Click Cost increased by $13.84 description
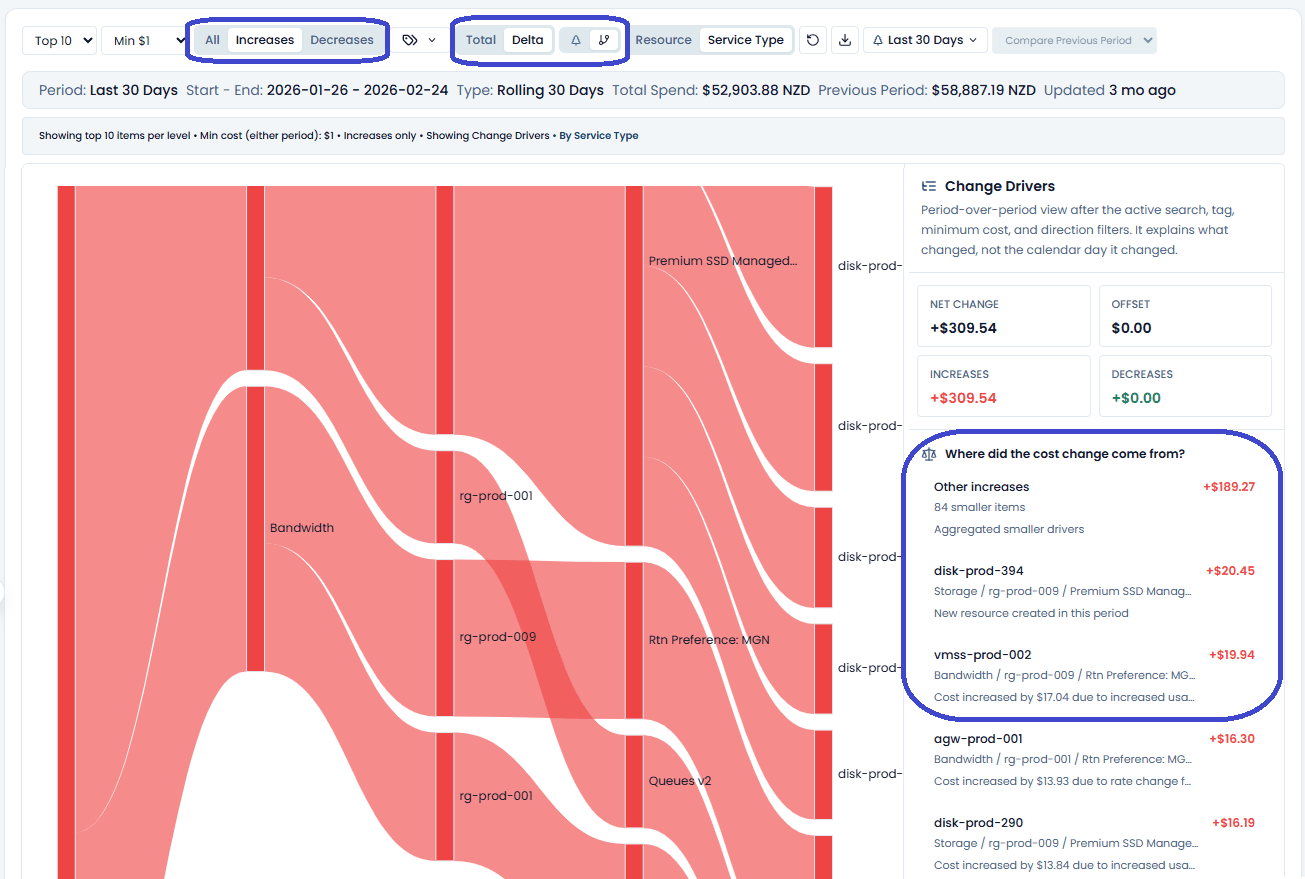The height and width of the screenshot is (879, 1305). tap(1064, 865)
